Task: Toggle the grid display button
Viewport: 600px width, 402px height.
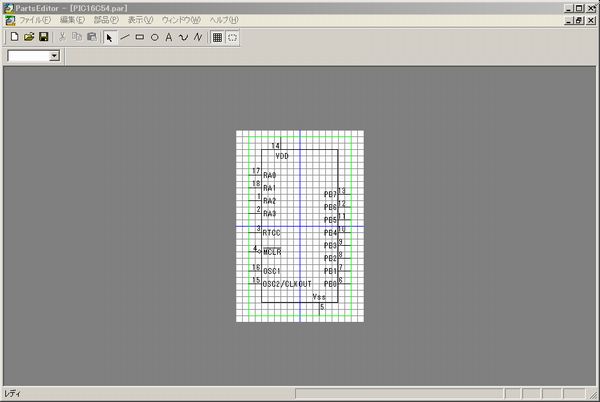Action: [x=217, y=37]
